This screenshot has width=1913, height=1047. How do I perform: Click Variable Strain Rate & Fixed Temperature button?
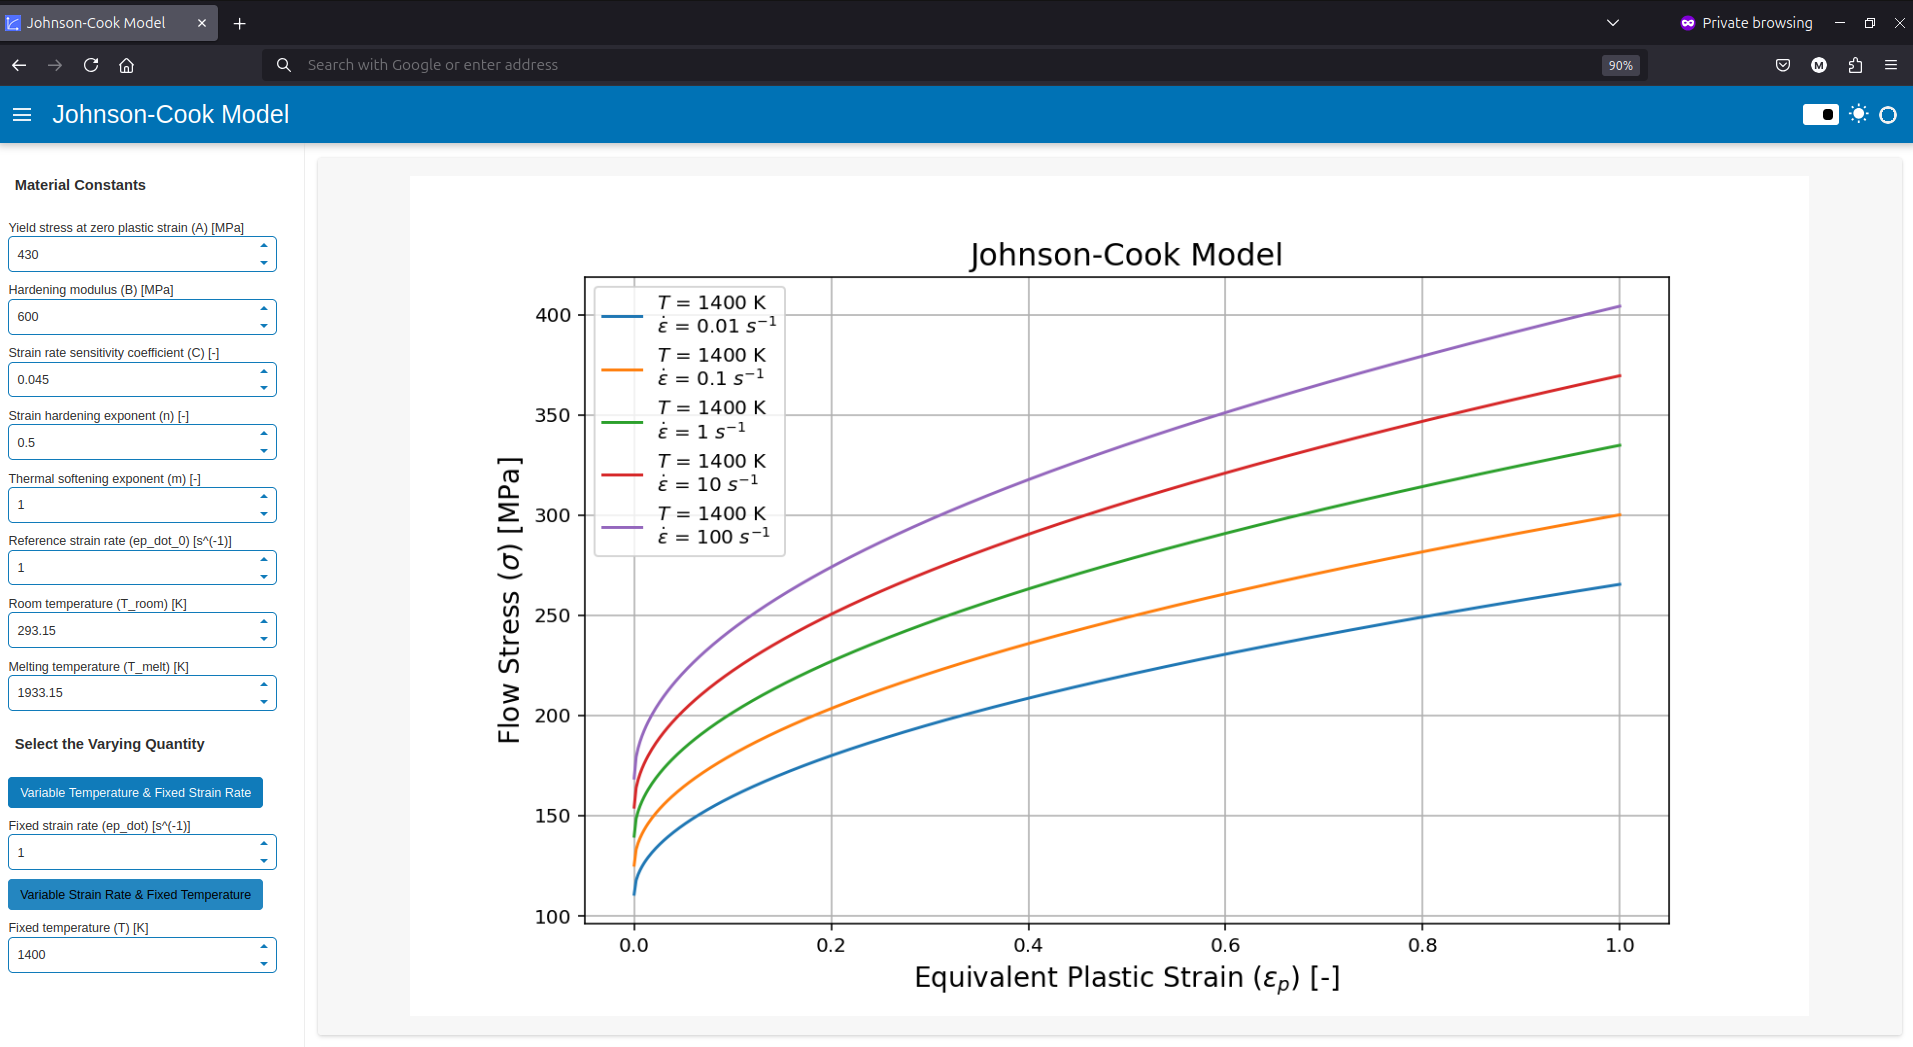(x=135, y=894)
